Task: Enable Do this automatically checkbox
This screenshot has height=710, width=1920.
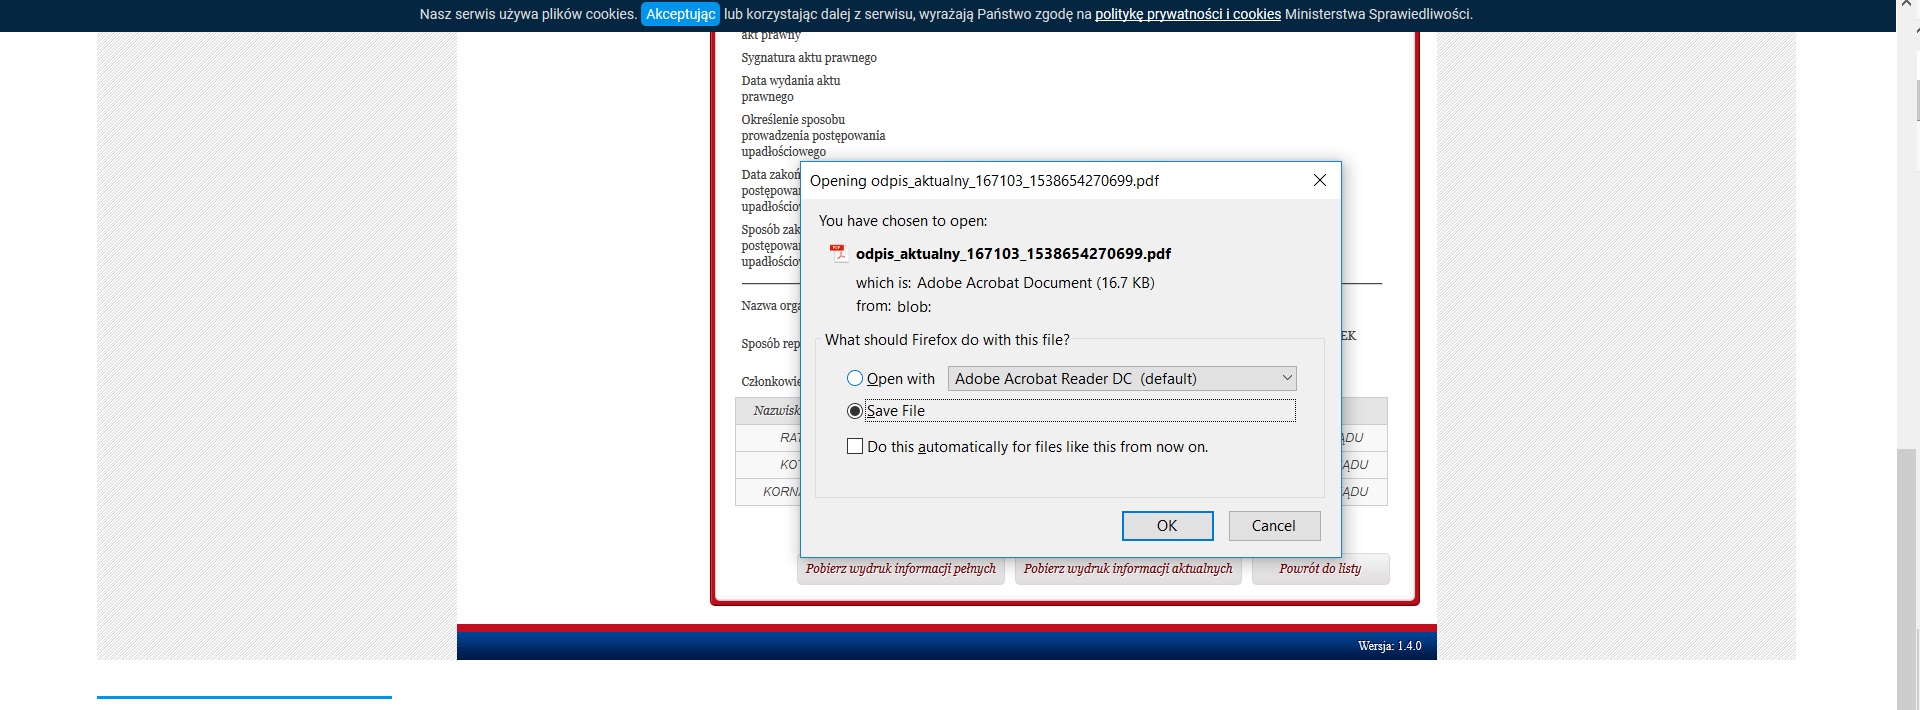Action: click(x=855, y=446)
